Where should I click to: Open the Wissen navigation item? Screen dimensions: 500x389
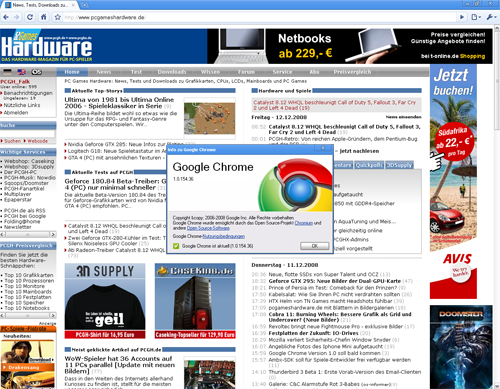click(x=210, y=72)
